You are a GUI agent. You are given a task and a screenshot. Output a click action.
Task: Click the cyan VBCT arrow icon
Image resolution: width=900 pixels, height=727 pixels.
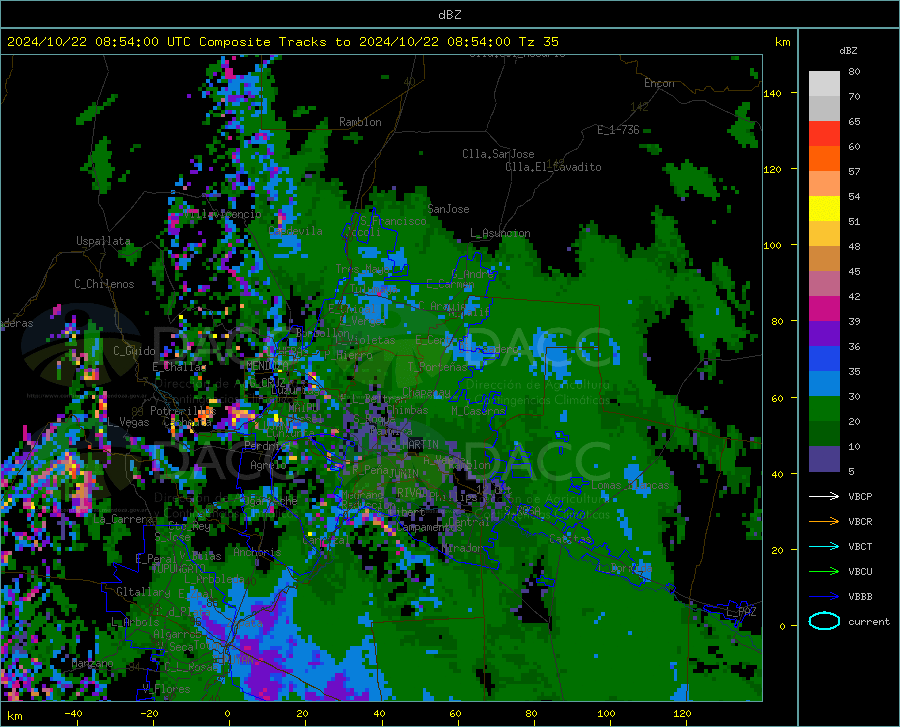pos(824,546)
